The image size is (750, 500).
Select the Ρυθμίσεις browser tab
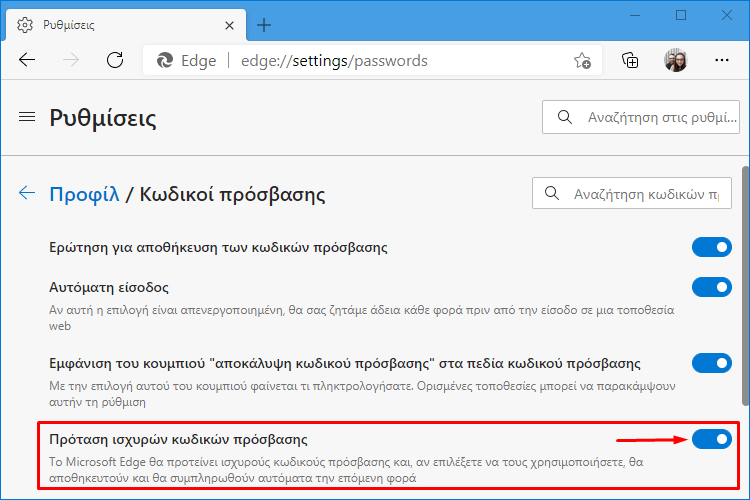126,25
